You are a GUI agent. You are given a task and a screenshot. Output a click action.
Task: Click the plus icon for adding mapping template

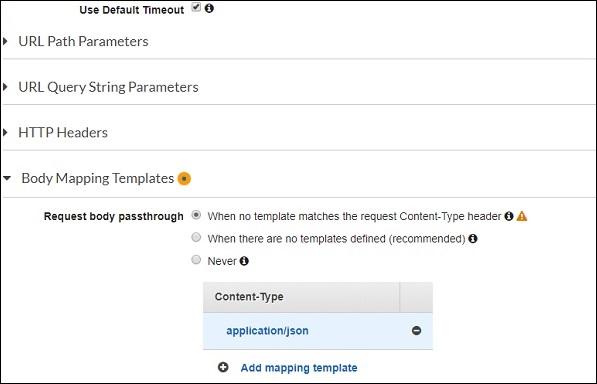[x=223, y=367]
